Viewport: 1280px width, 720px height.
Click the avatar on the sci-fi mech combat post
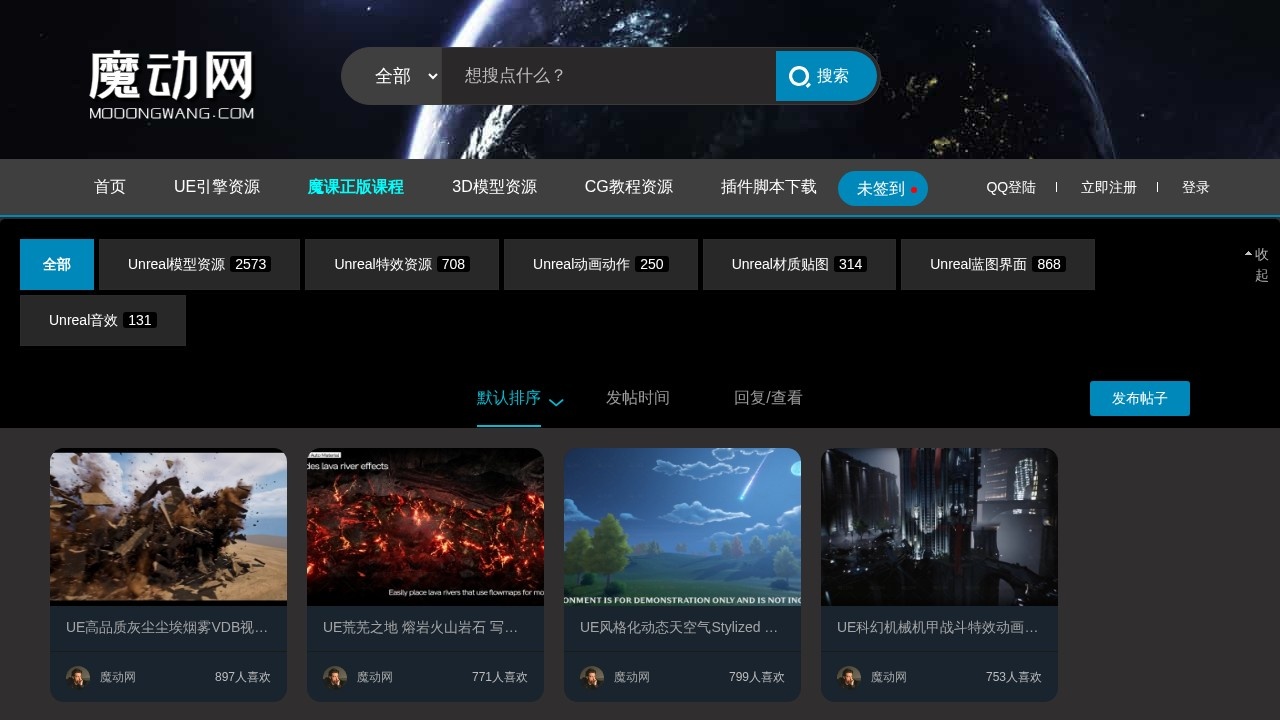(x=849, y=677)
